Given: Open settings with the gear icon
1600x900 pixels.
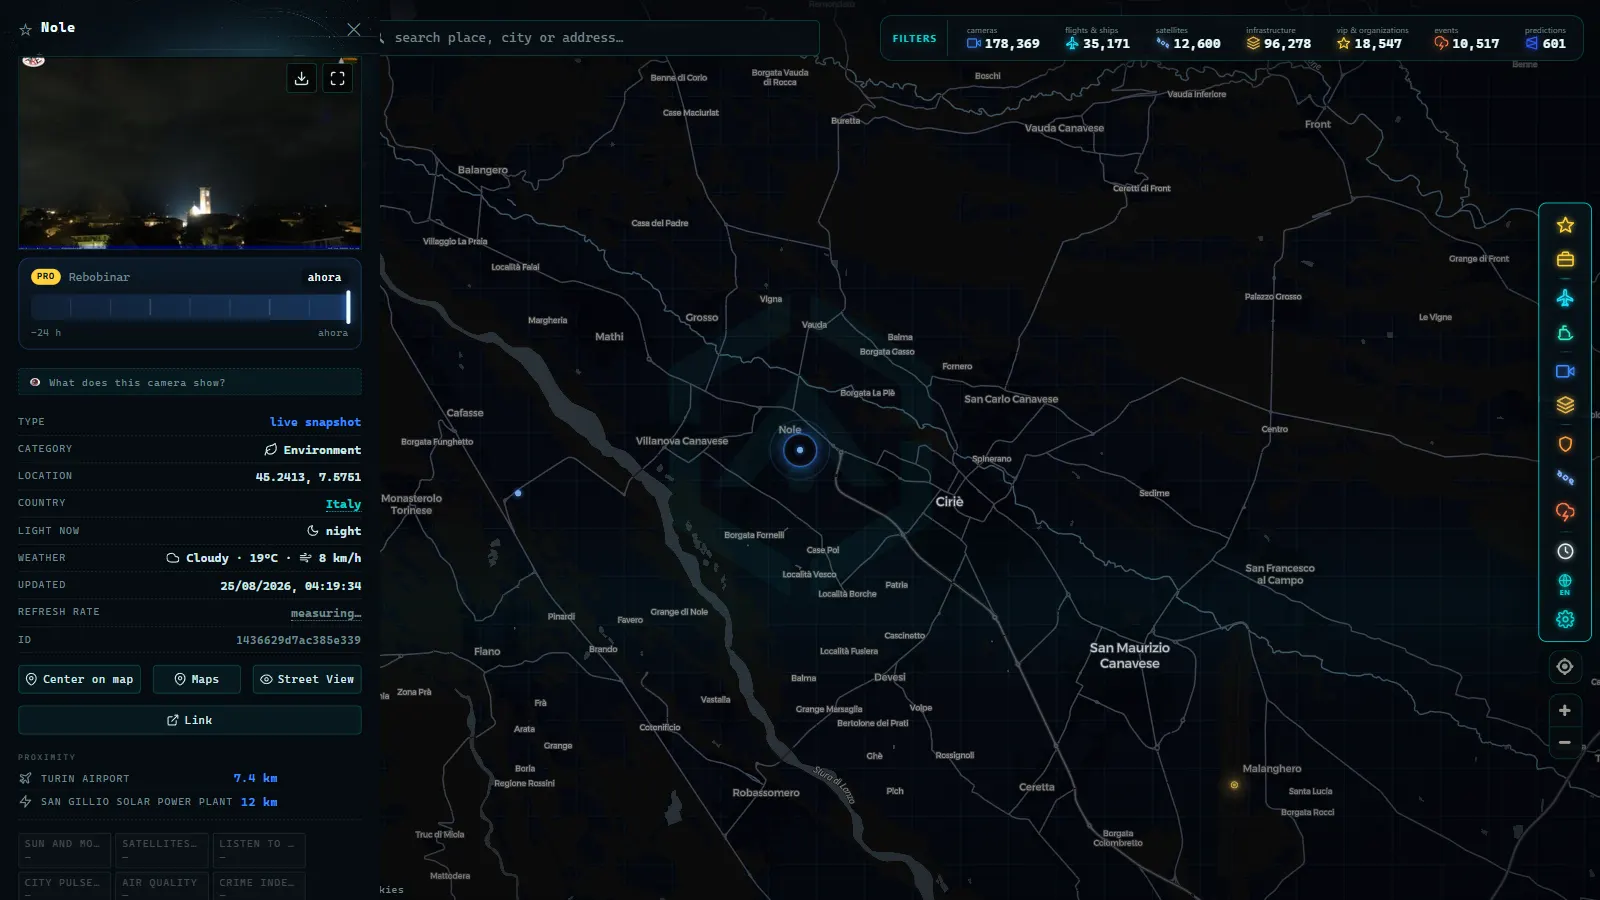Looking at the screenshot, I should pyautogui.click(x=1565, y=620).
